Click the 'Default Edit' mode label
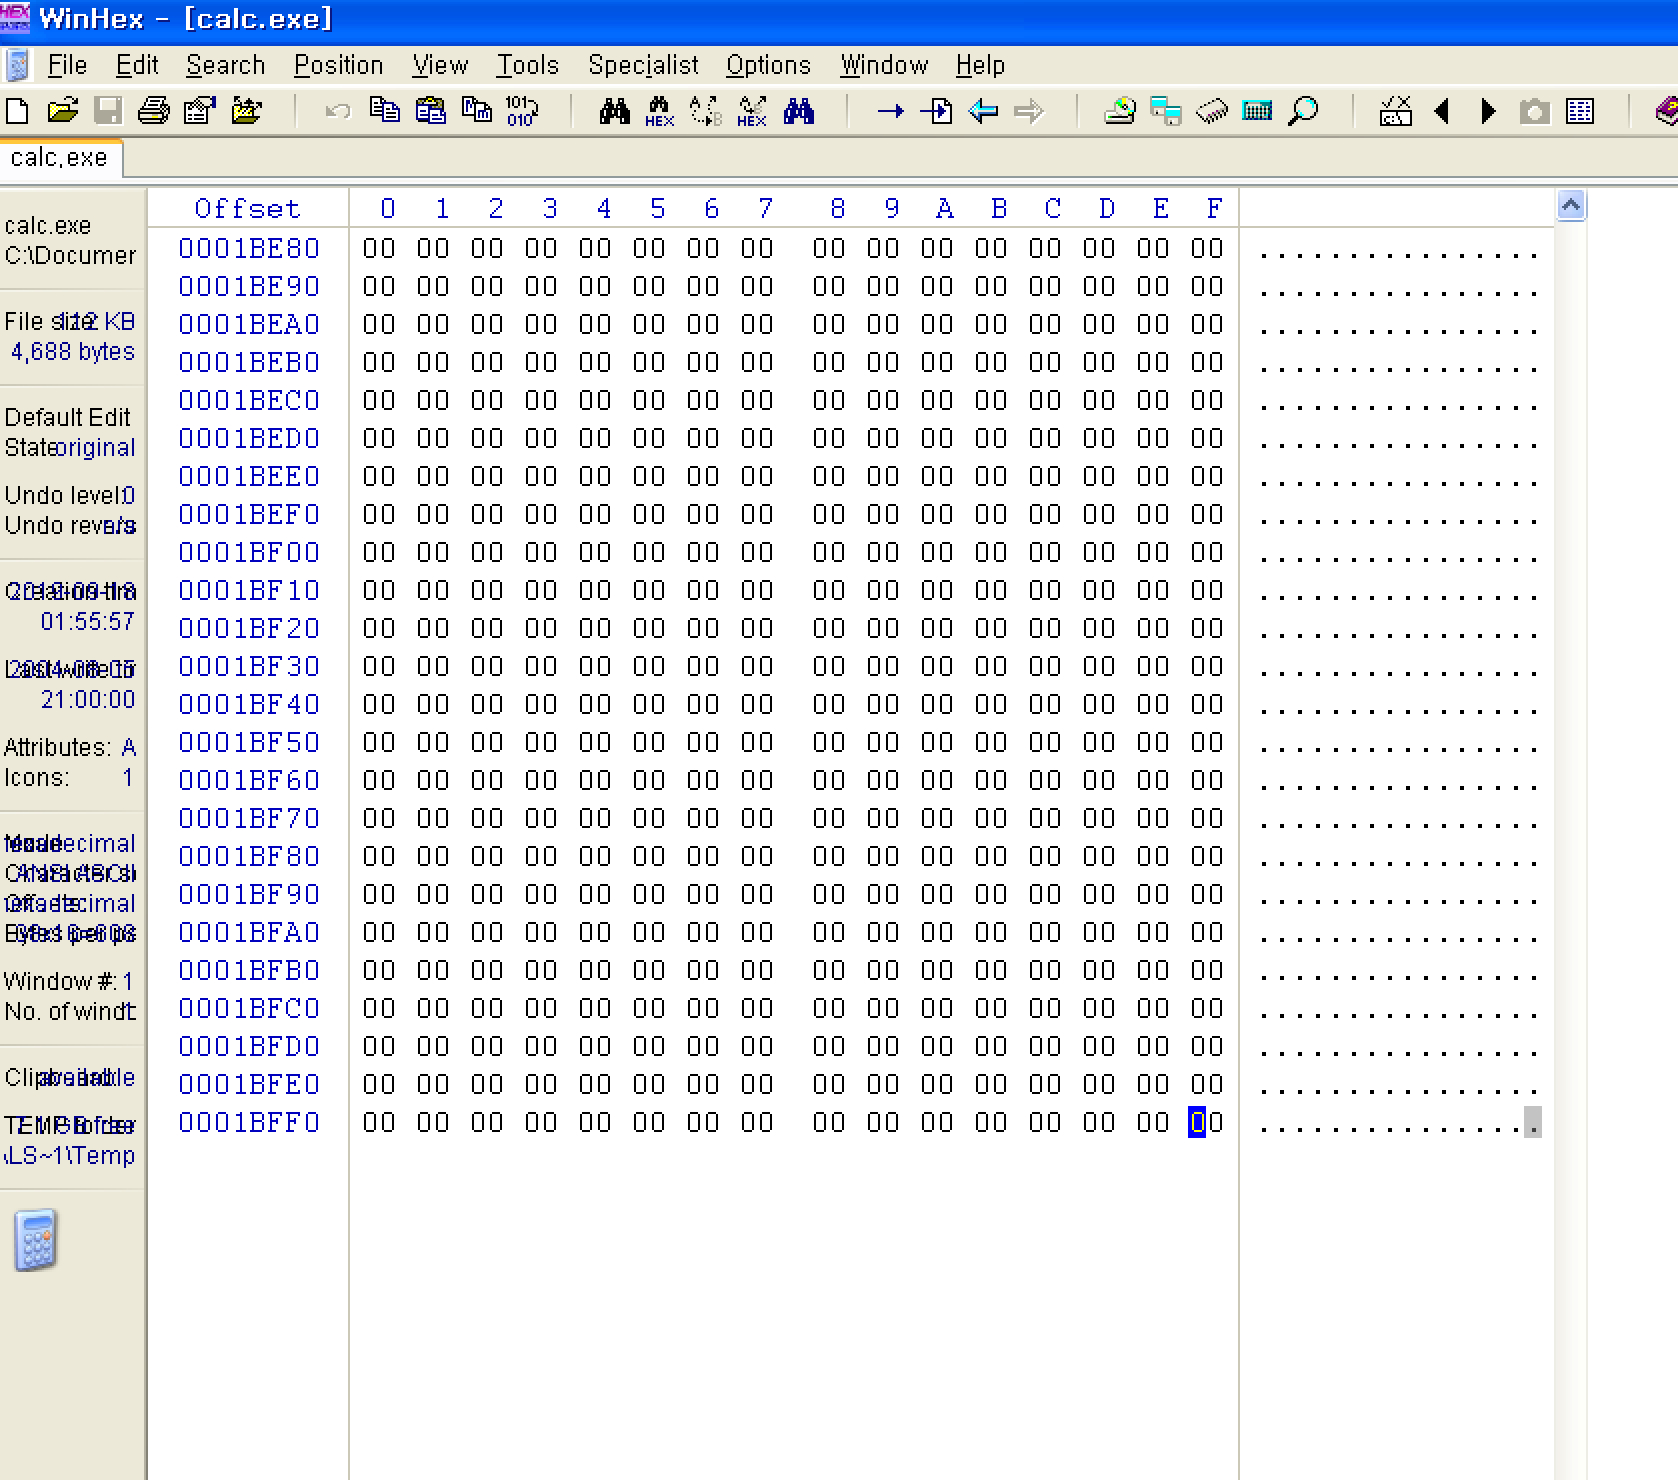 click(x=67, y=417)
